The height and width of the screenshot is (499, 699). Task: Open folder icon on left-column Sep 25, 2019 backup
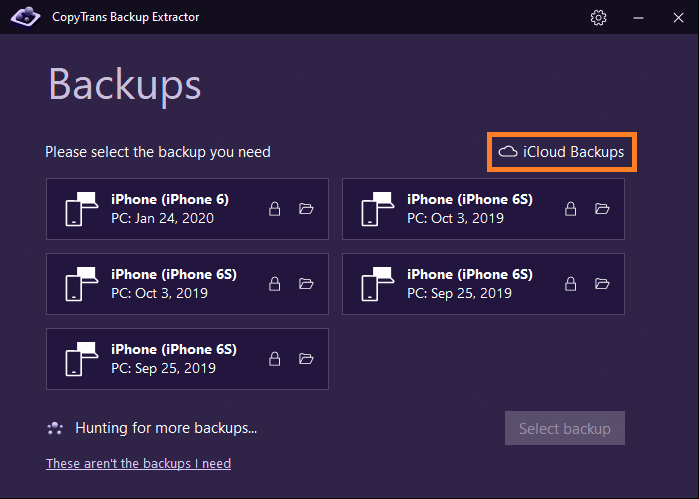click(x=306, y=358)
